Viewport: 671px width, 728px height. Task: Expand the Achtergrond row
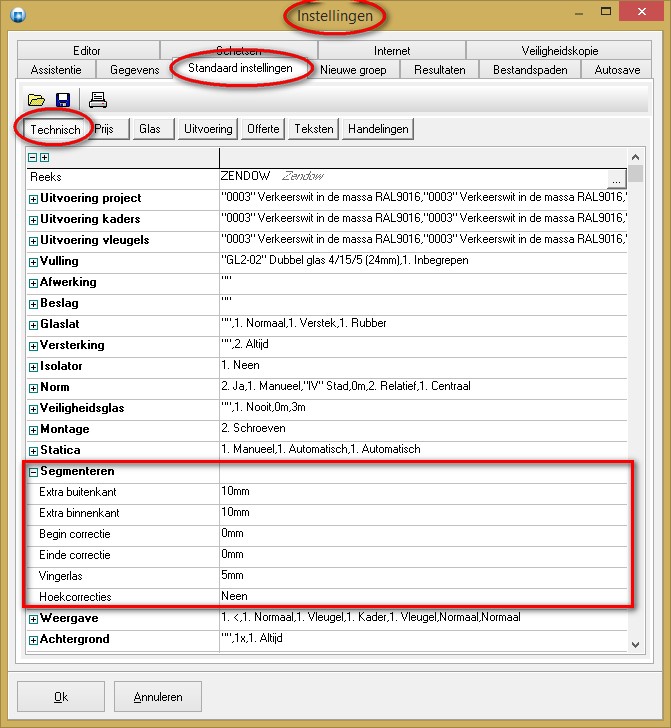point(33,640)
